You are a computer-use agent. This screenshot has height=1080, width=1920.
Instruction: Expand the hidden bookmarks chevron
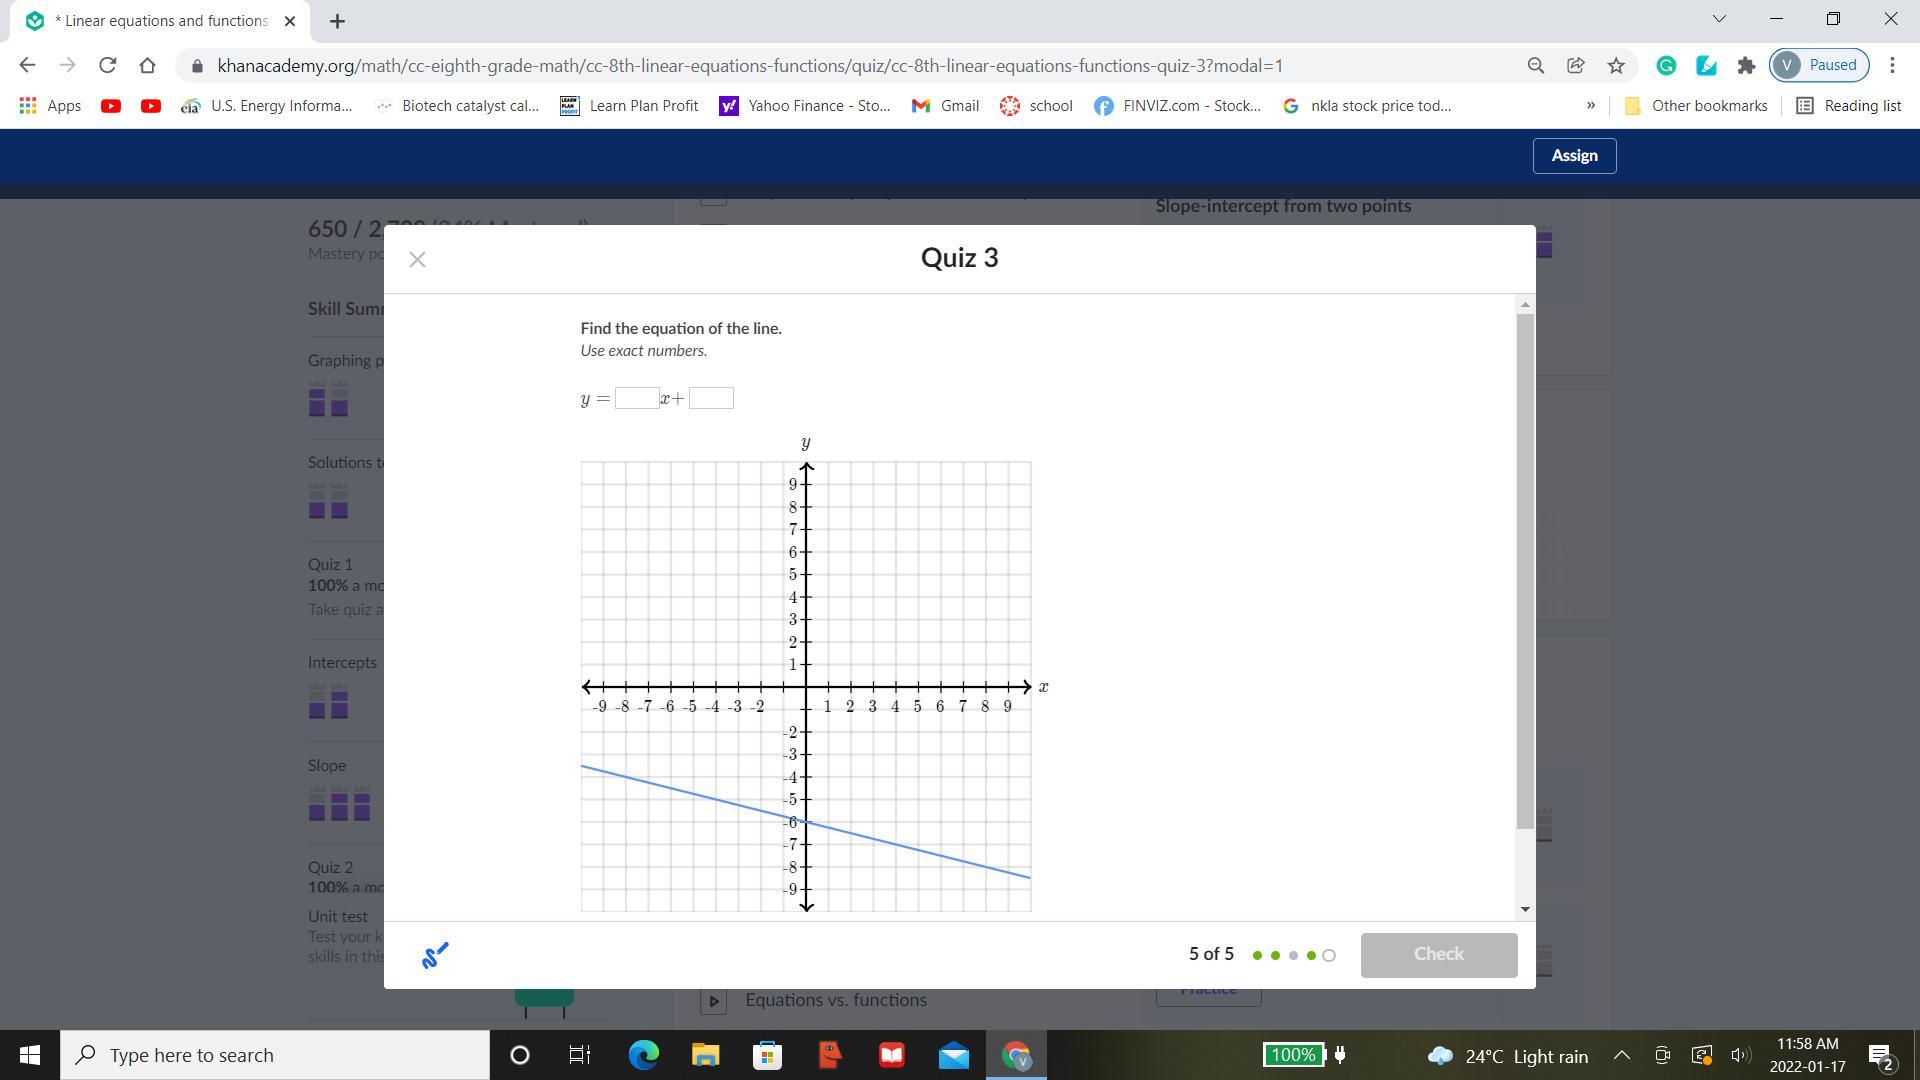point(1590,106)
